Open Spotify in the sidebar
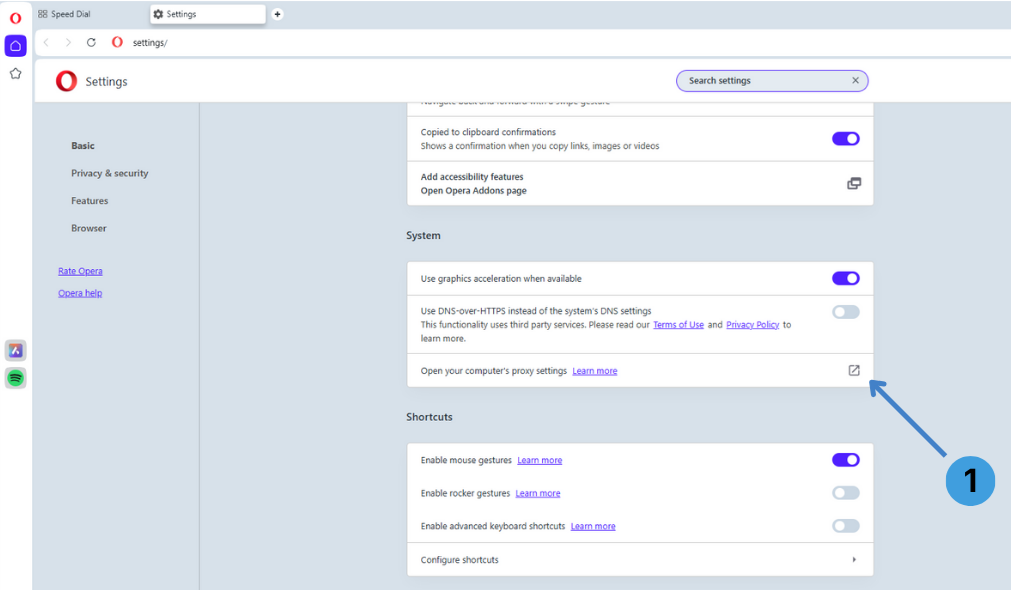The image size is (1011, 590). tap(15, 378)
